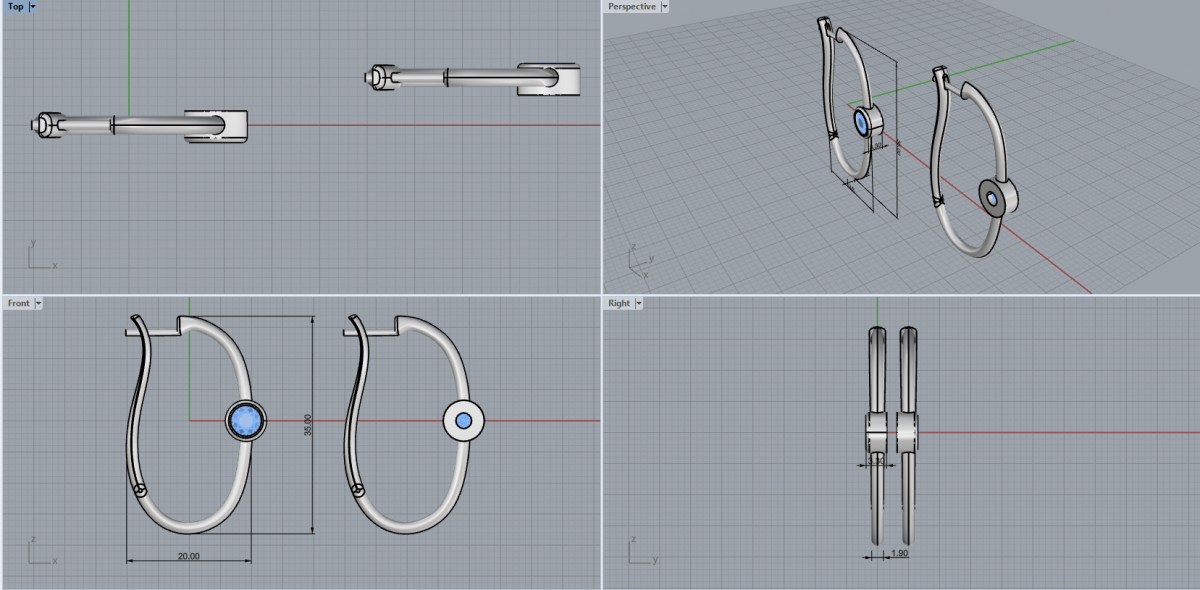Select the 20.00 width dimension text

click(188, 555)
